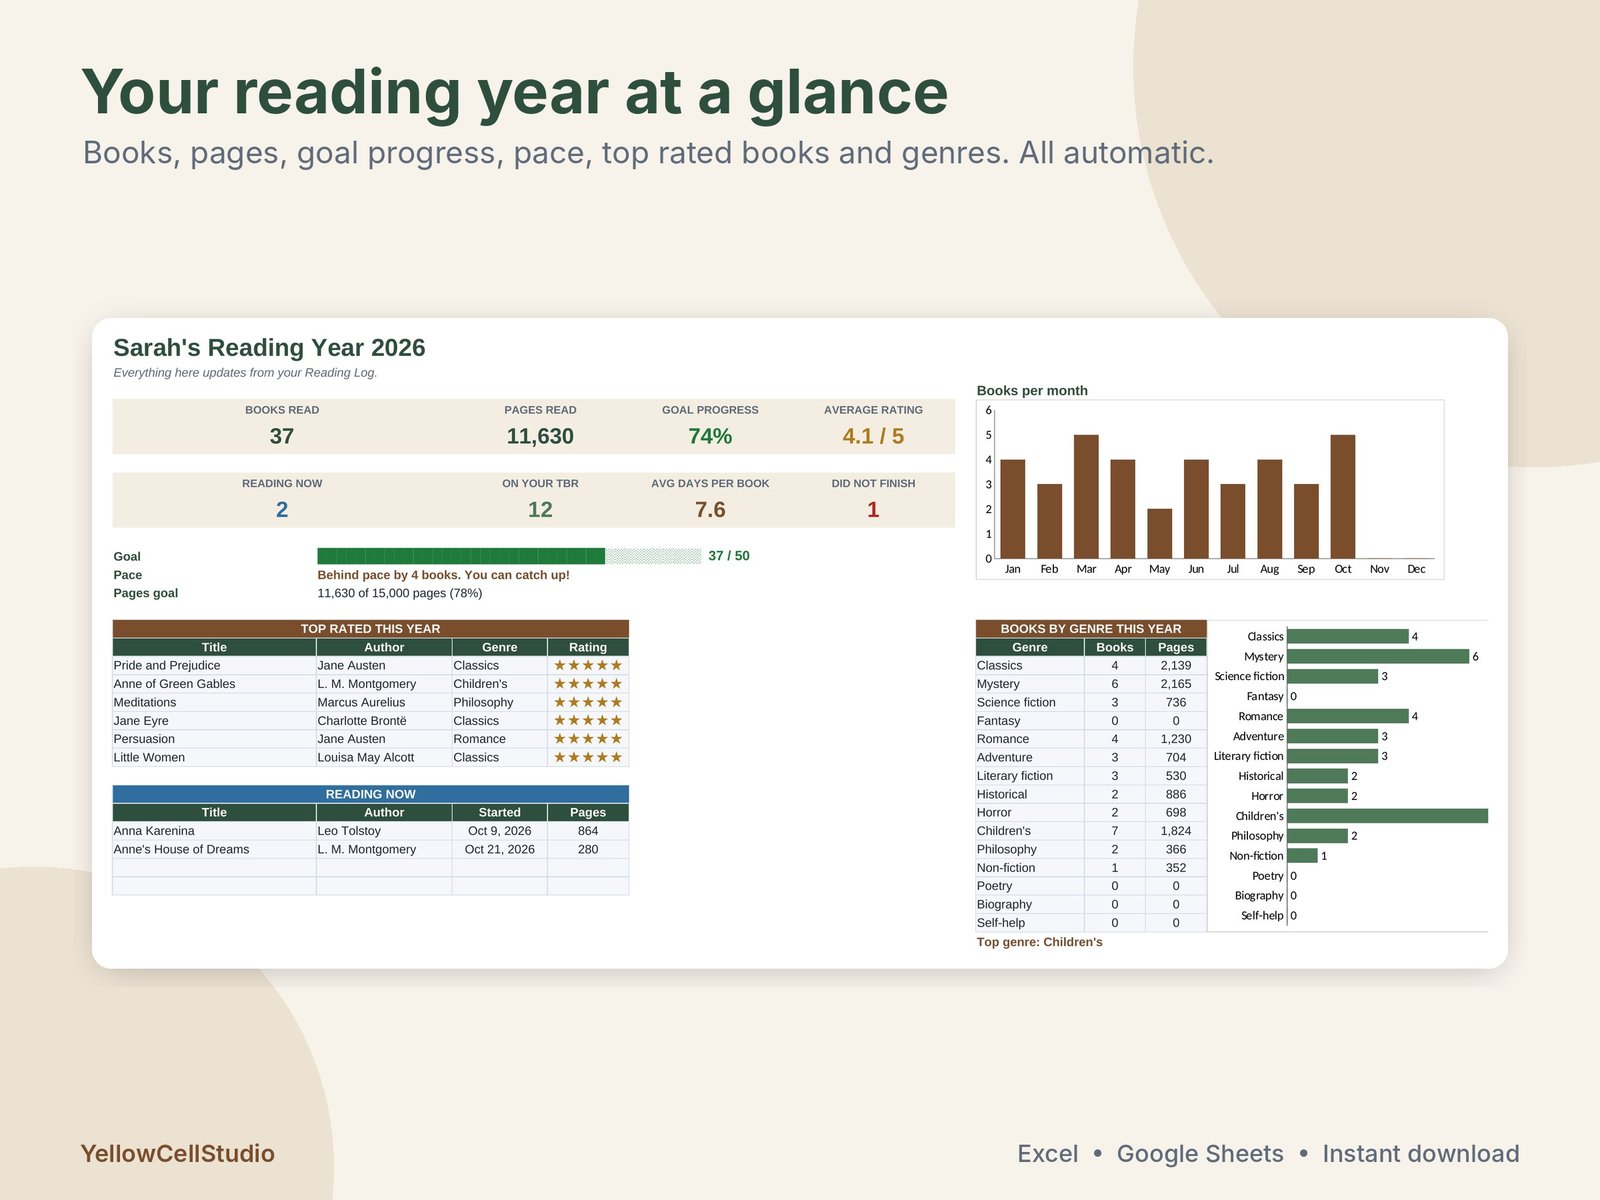Click the green goal progress bar
Viewport: 1600px width, 1200px height.
[461, 556]
